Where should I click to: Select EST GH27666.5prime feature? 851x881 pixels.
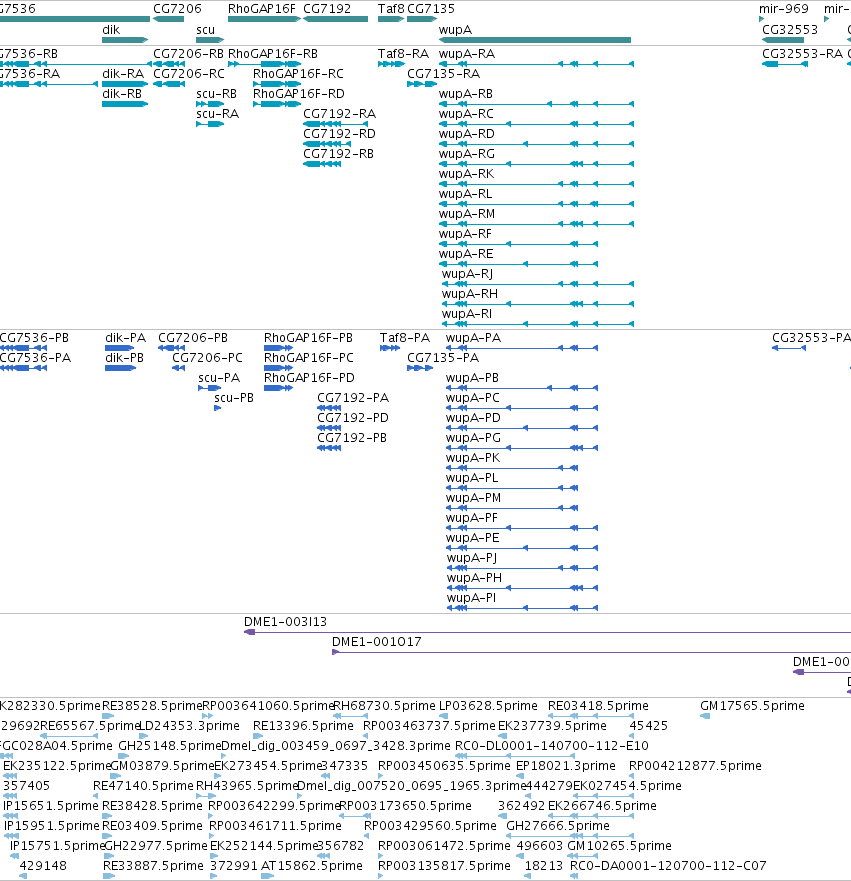(570, 837)
